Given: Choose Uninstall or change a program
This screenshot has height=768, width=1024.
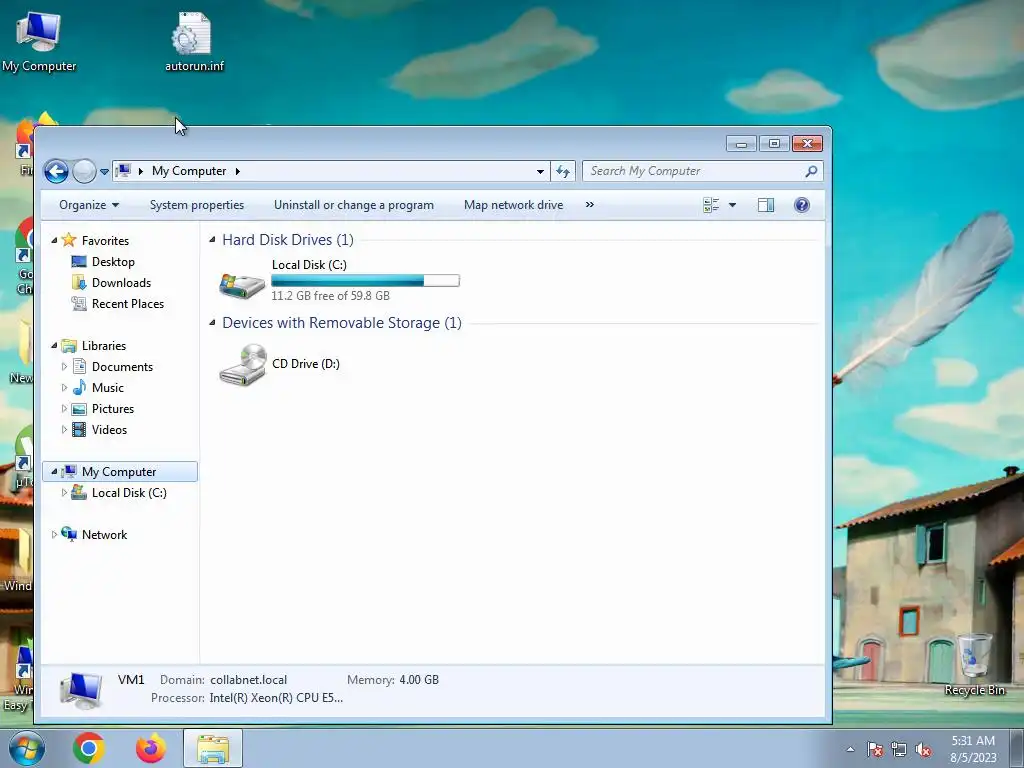Looking at the screenshot, I should click(353, 205).
